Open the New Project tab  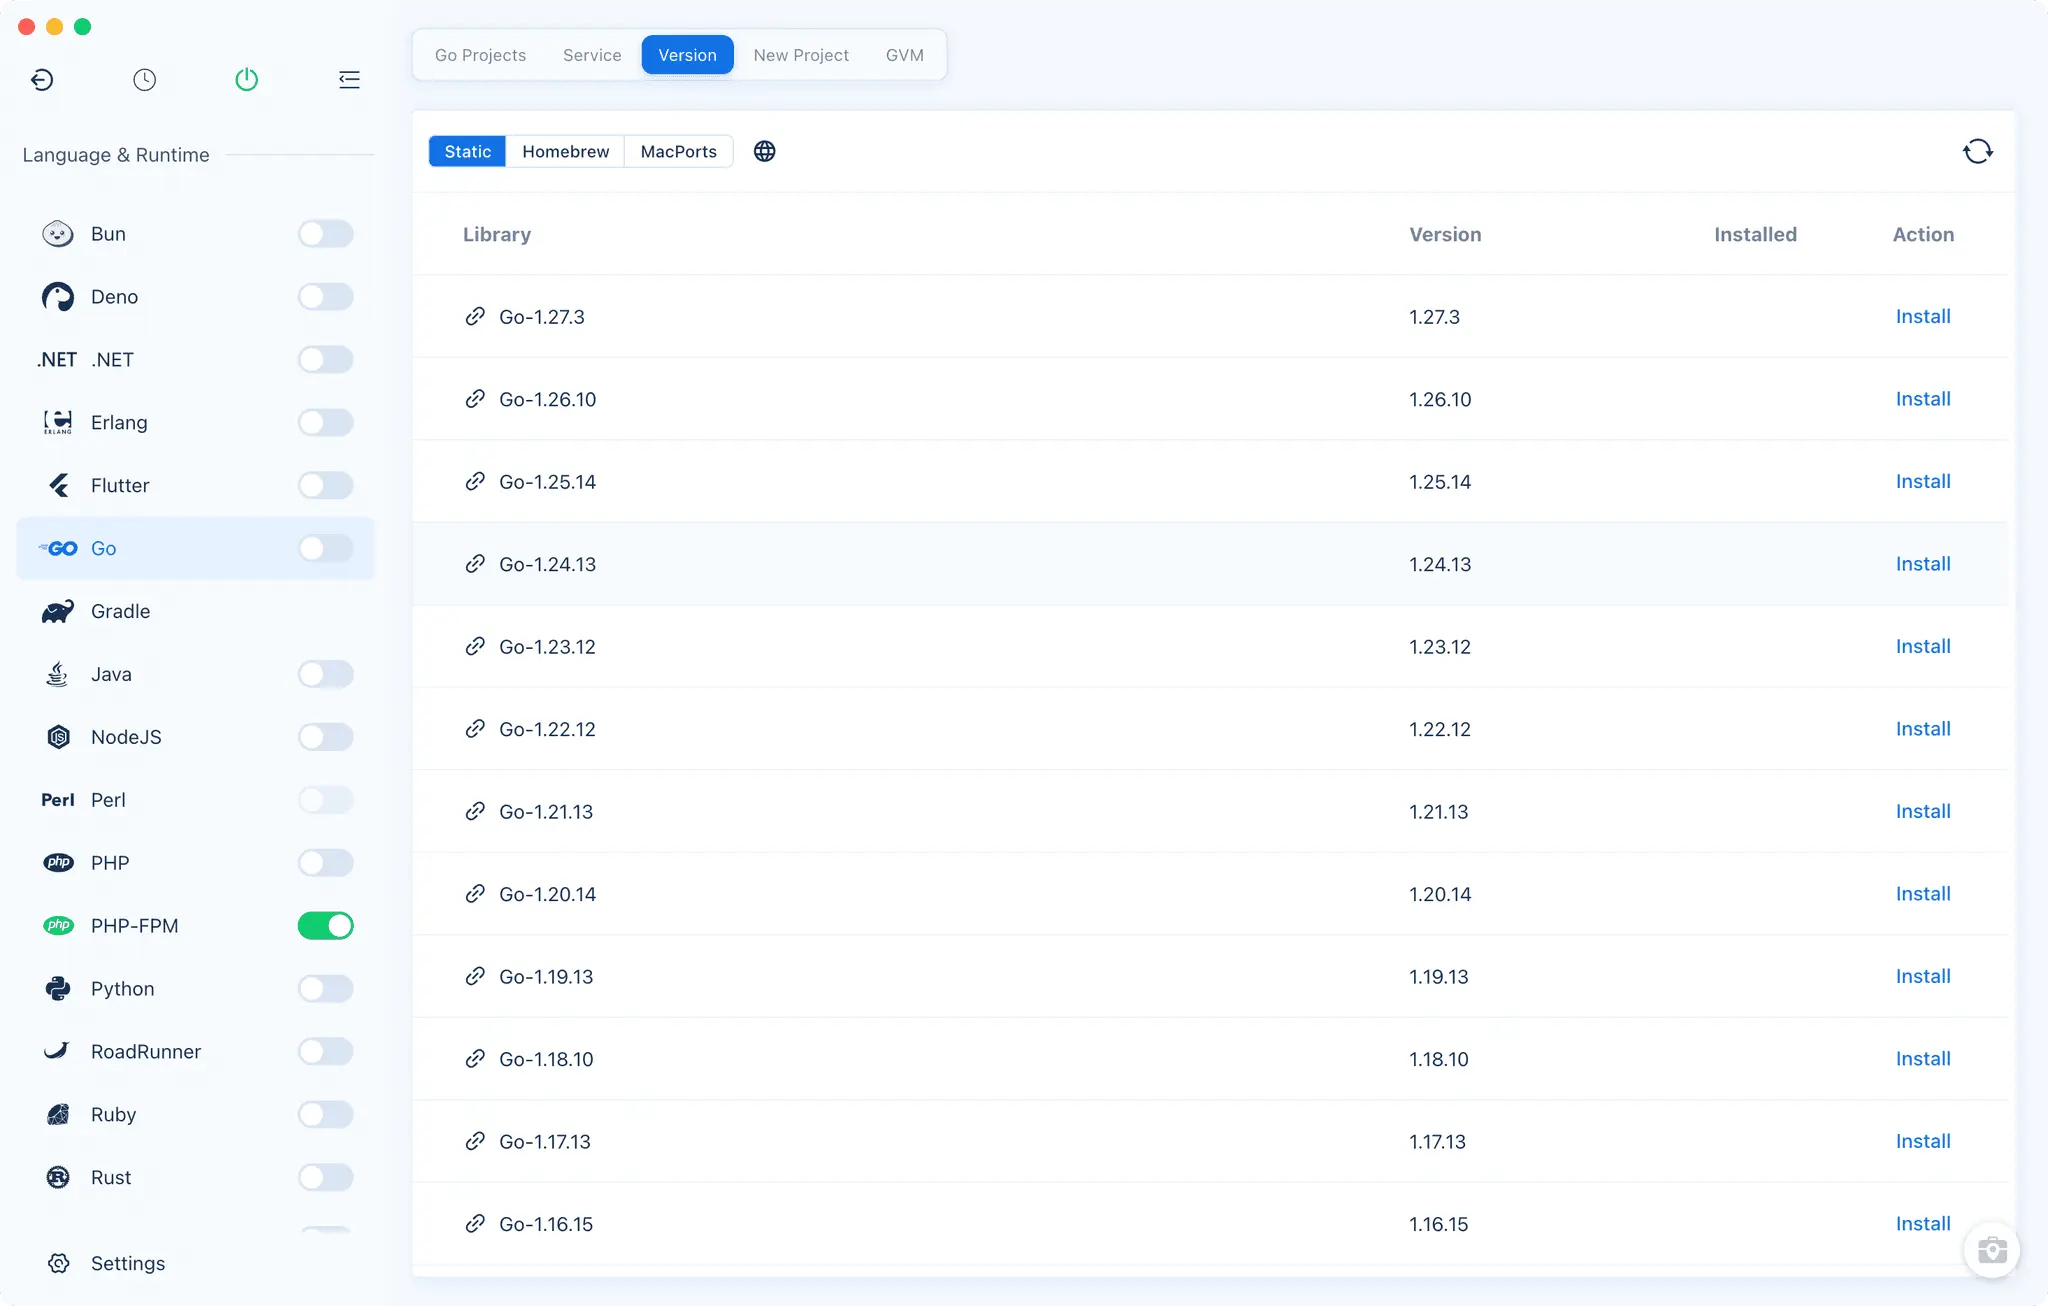tap(801, 55)
